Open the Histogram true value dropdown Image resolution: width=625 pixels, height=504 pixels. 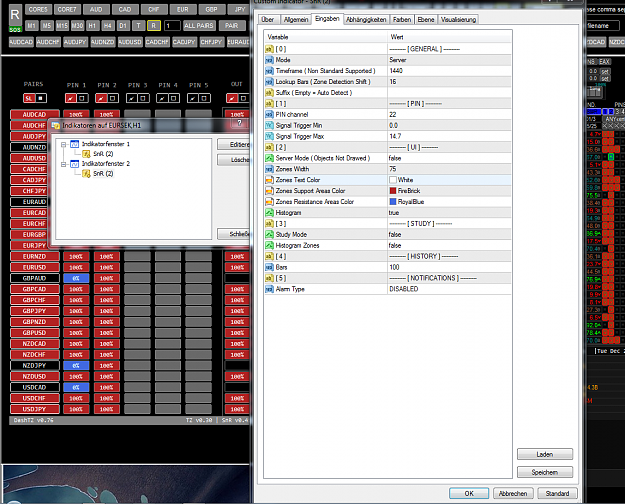tap(449, 213)
